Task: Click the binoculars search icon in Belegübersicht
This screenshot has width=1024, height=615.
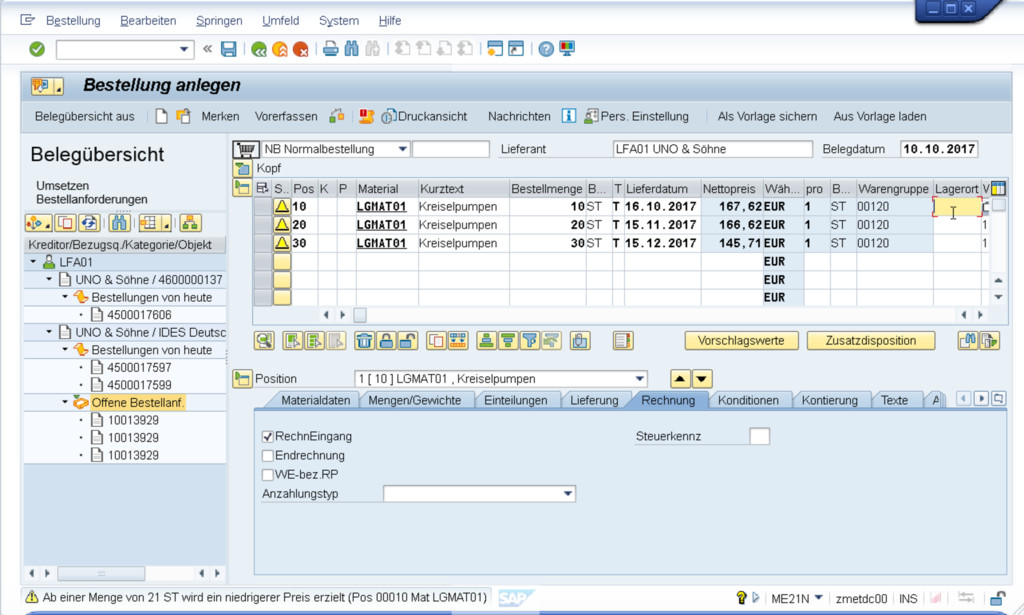Action: 120,222
